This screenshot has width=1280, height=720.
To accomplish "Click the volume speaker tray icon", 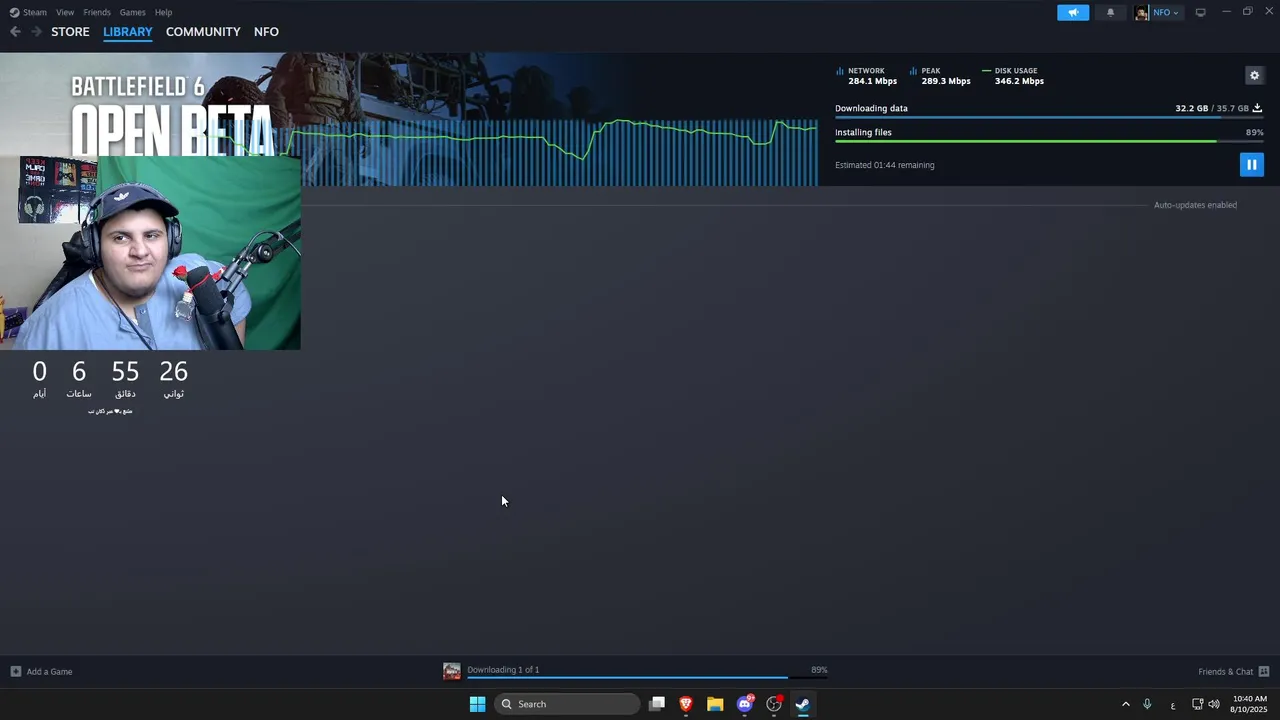I will [1214, 704].
